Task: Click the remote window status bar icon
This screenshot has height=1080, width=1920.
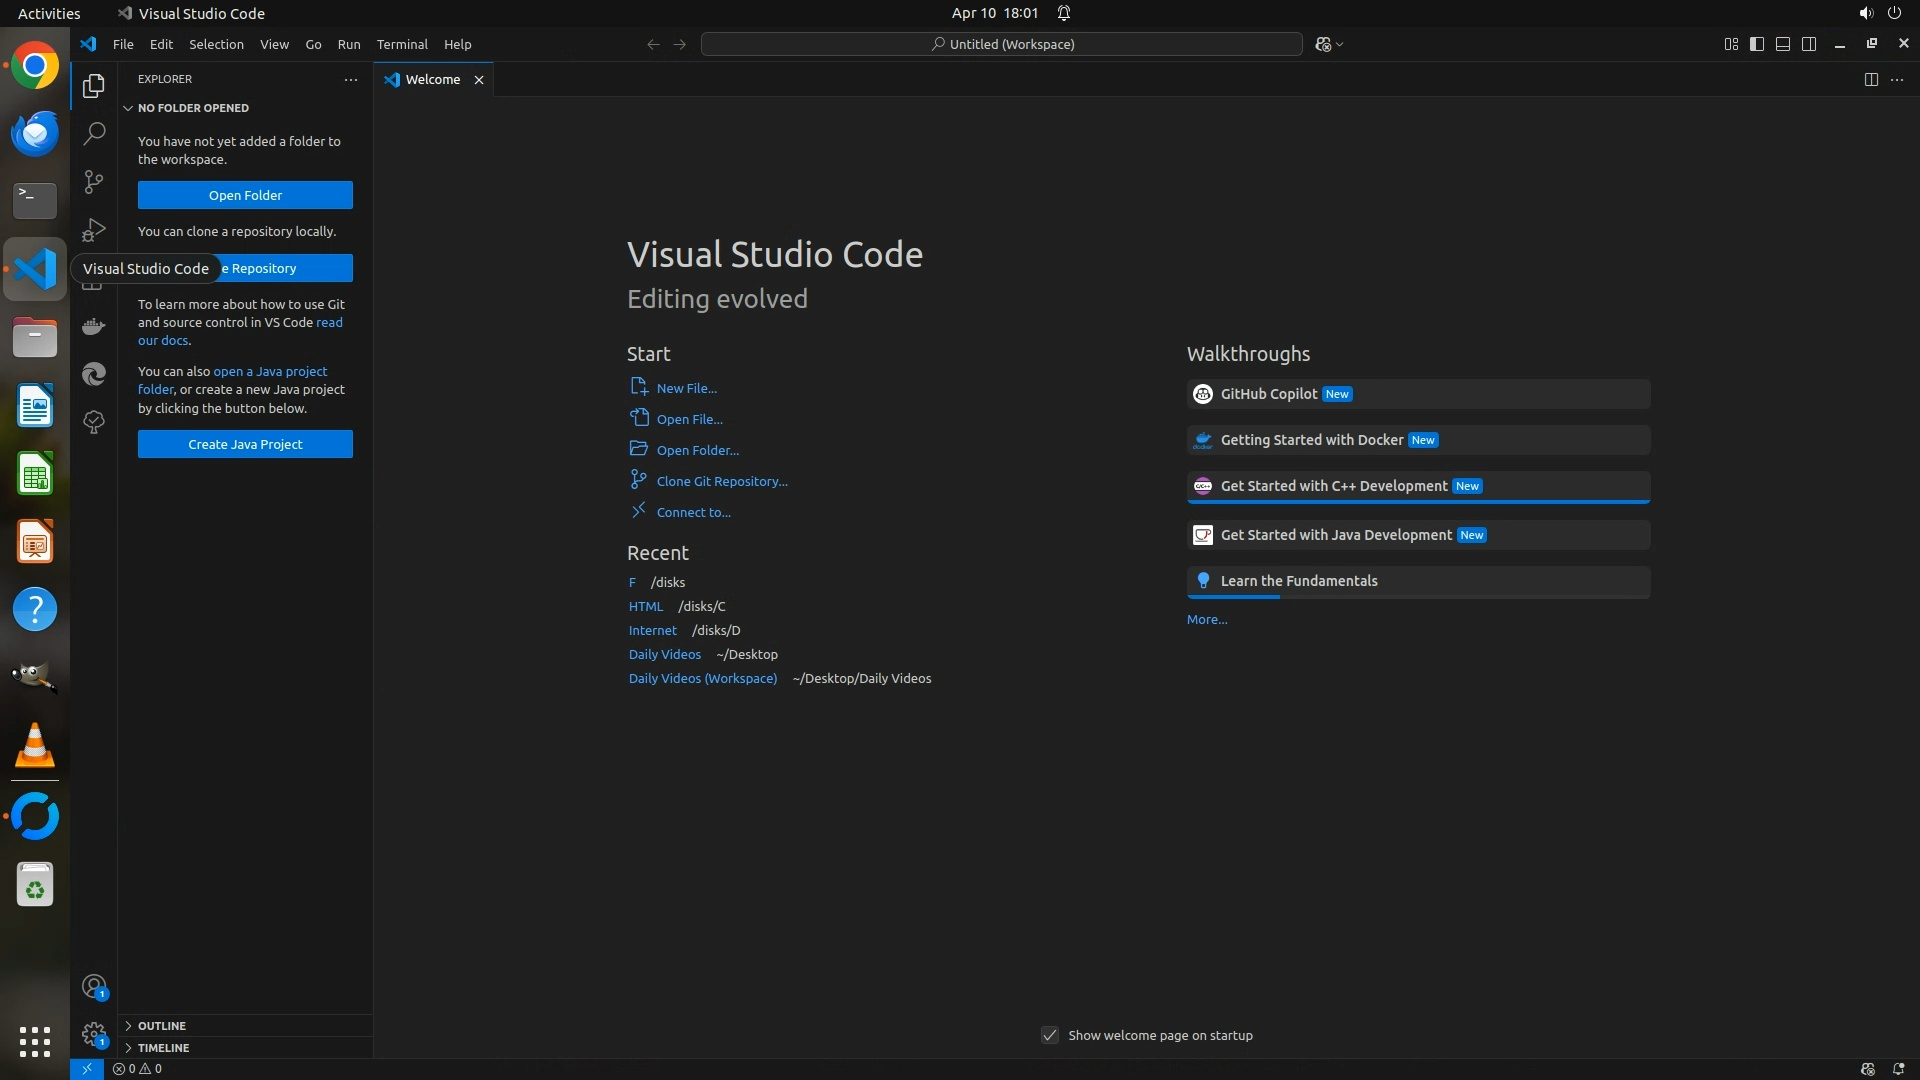Action: (x=87, y=1068)
